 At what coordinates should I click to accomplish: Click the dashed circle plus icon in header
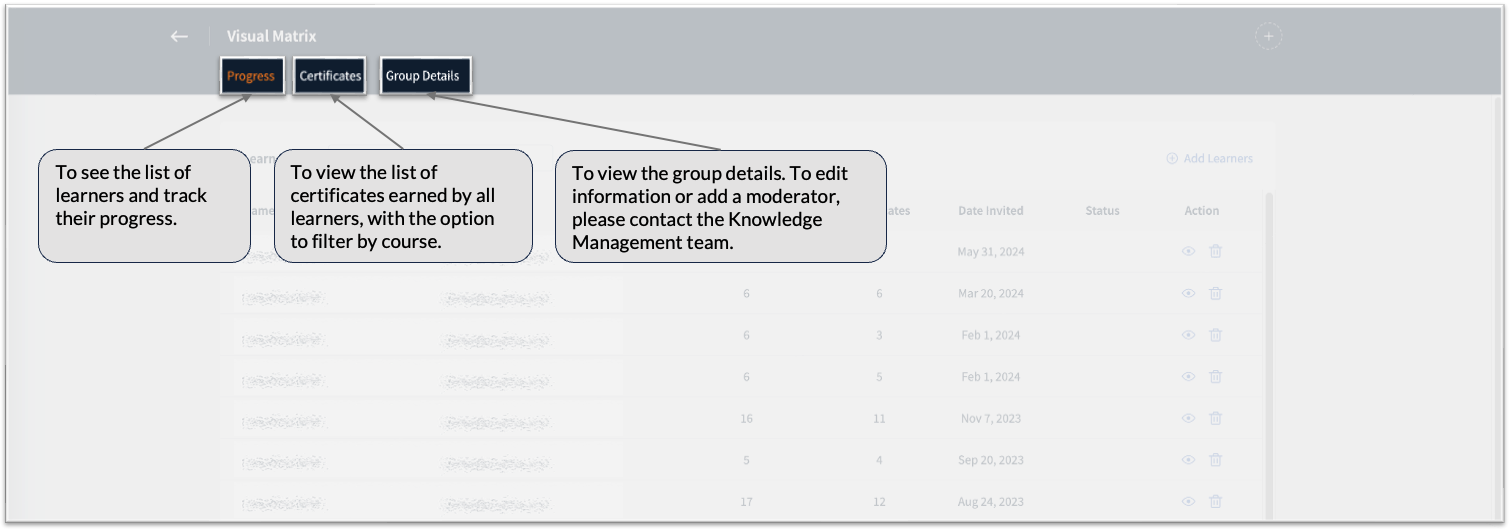click(x=1268, y=36)
